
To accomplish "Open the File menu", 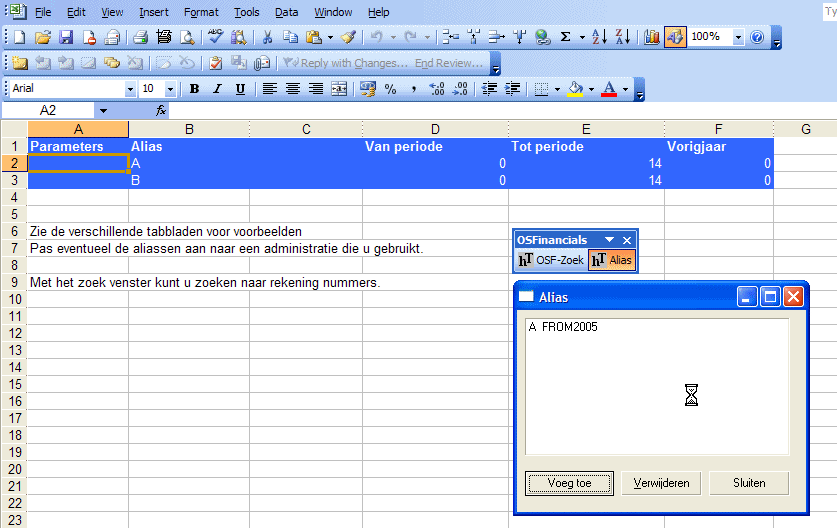I will (x=43, y=12).
